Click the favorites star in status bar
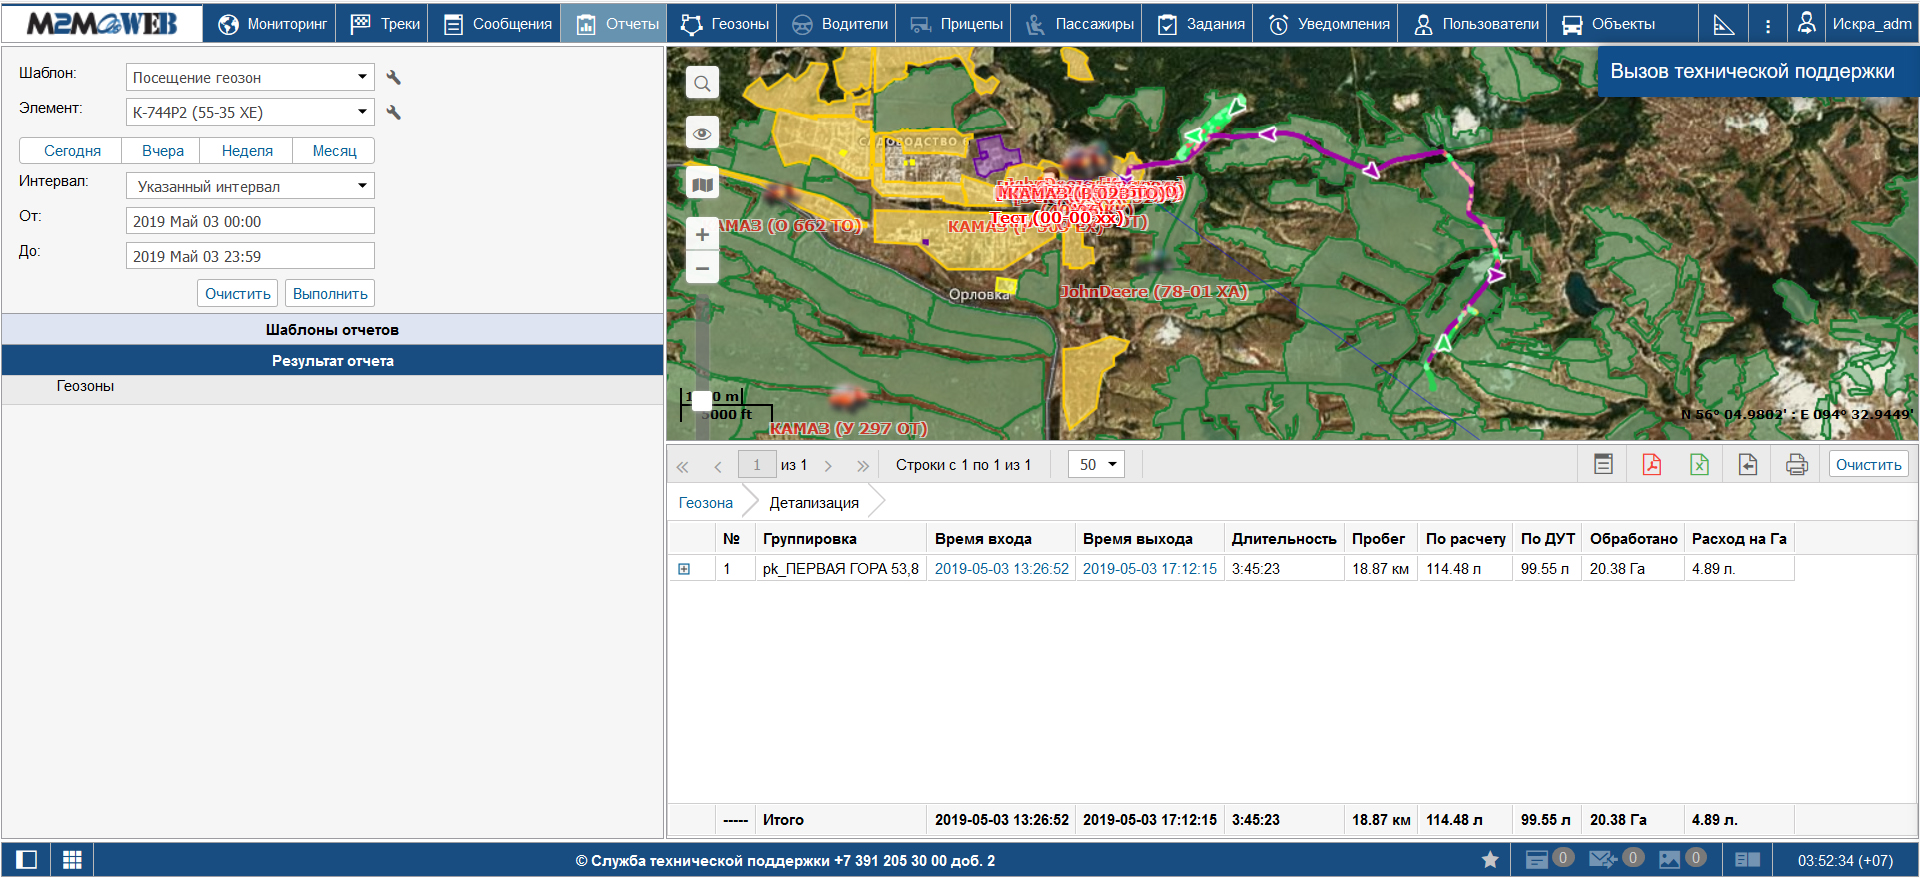 tap(1490, 860)
